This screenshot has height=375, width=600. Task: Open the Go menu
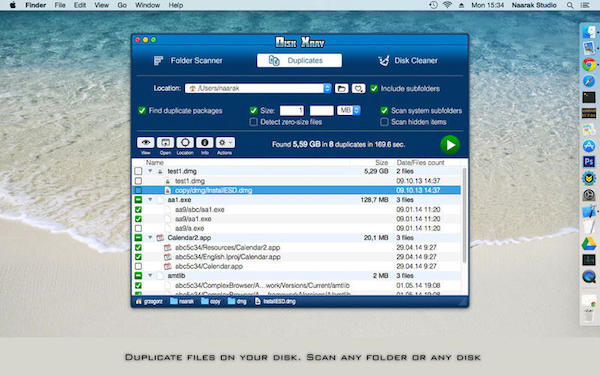point(122,5)
